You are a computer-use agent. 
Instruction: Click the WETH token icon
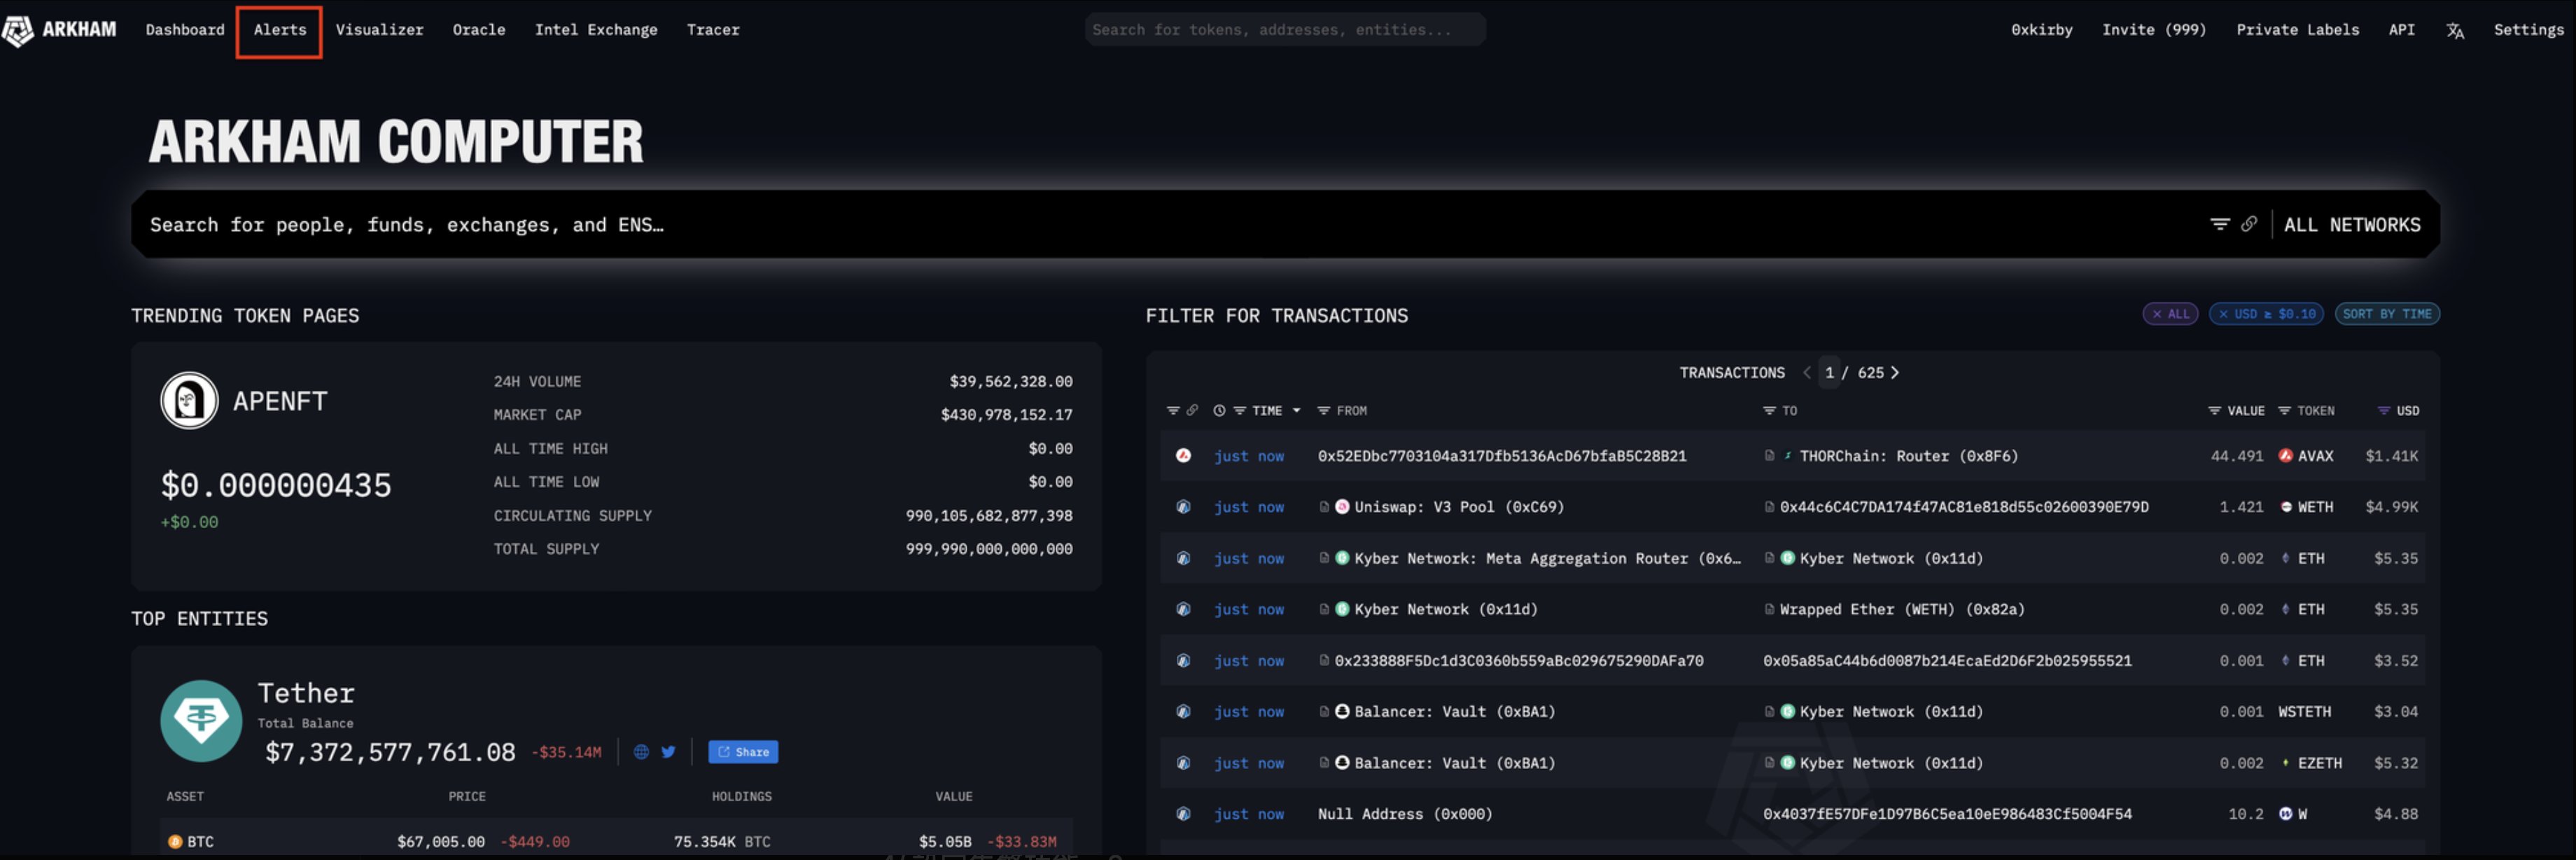pyautogui.click(x=2285, y=507)
